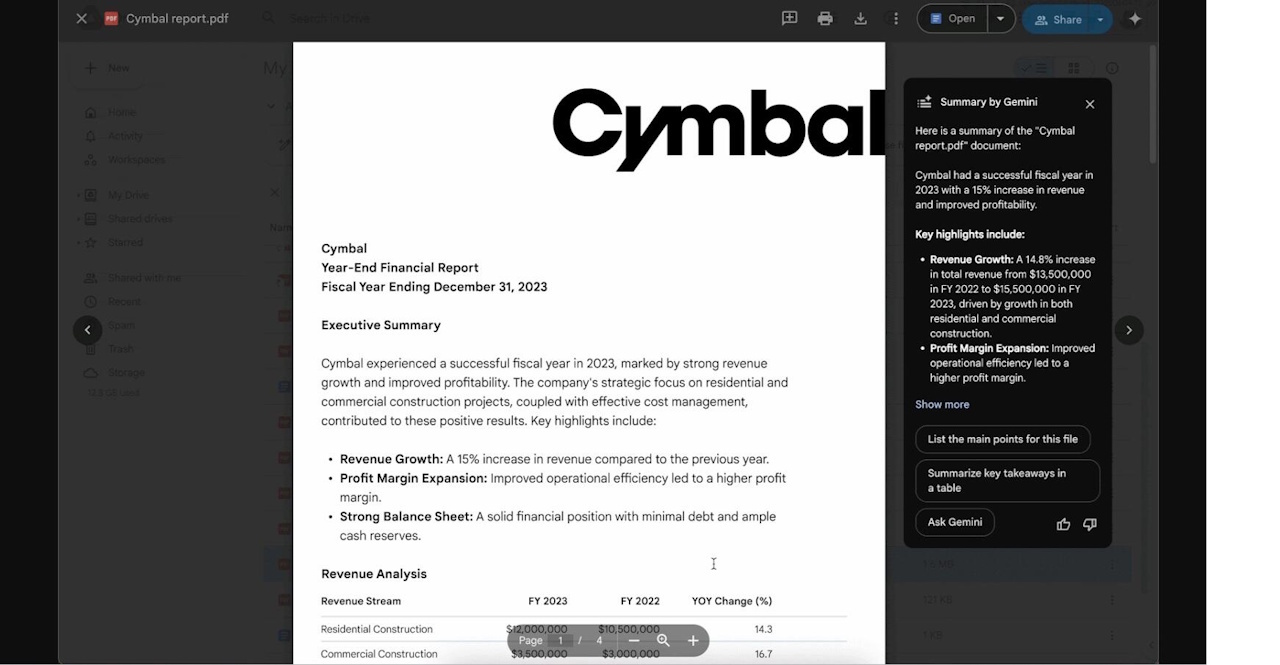Click the 14.3 YOY change value
The image size is (1280, 665).
coord(763,629)
